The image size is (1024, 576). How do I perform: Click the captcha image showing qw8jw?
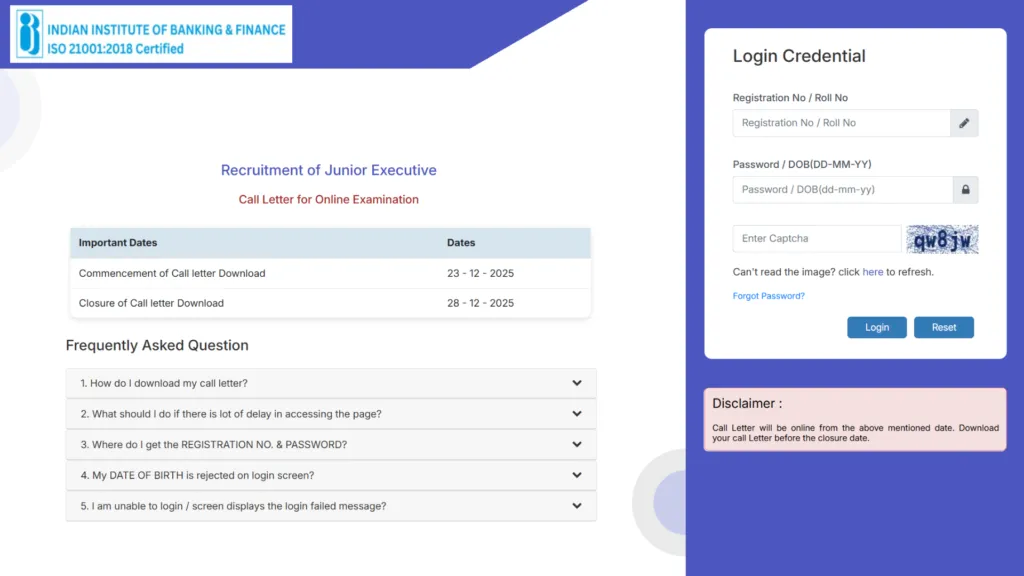941,238
